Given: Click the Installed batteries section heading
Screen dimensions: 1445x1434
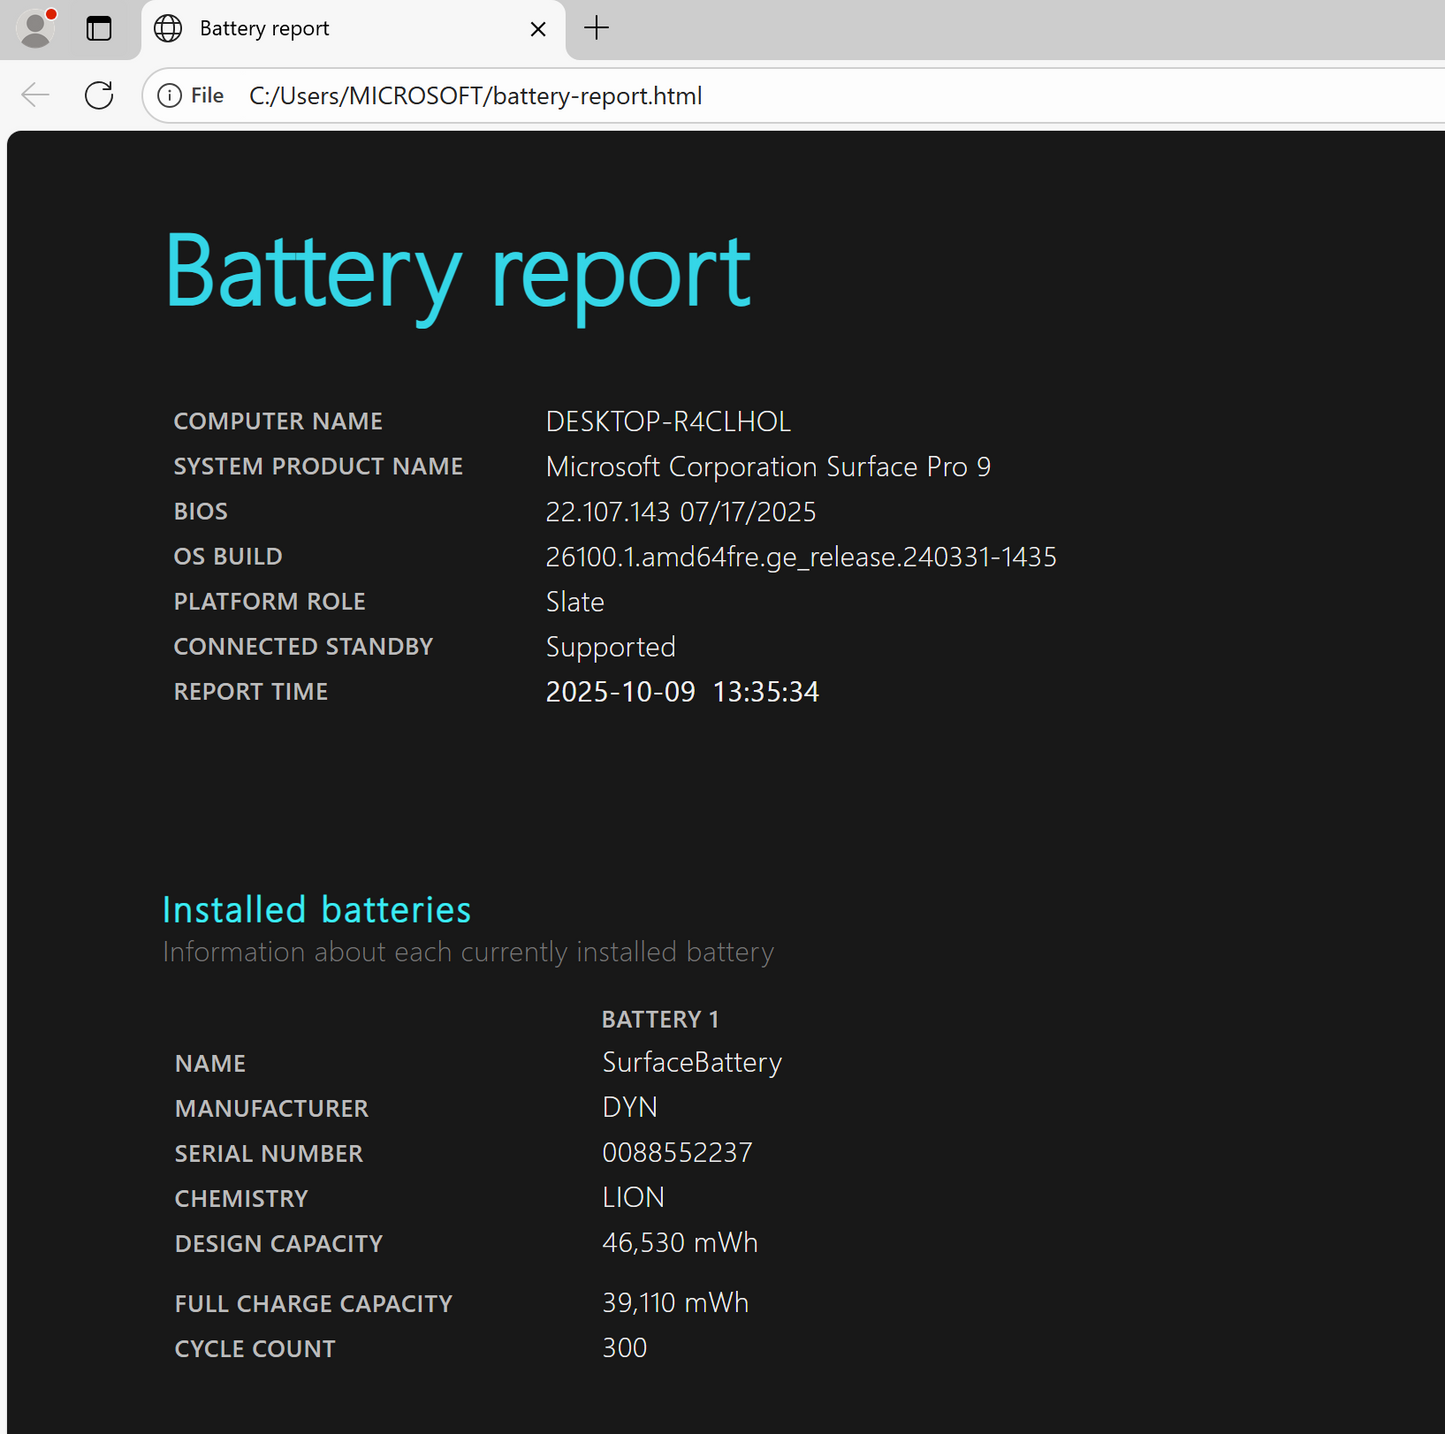Looking at the screenshot, I should 316,910.
